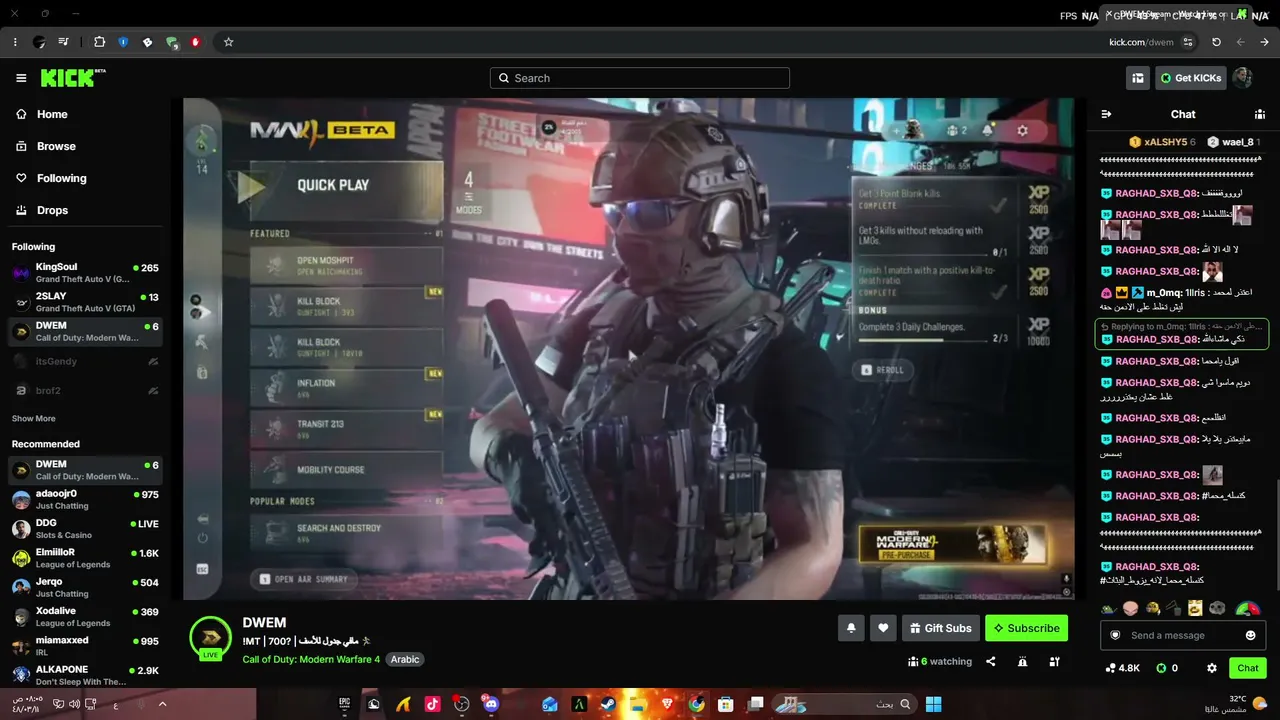Open the browser extensions puzzle icon

99,42
